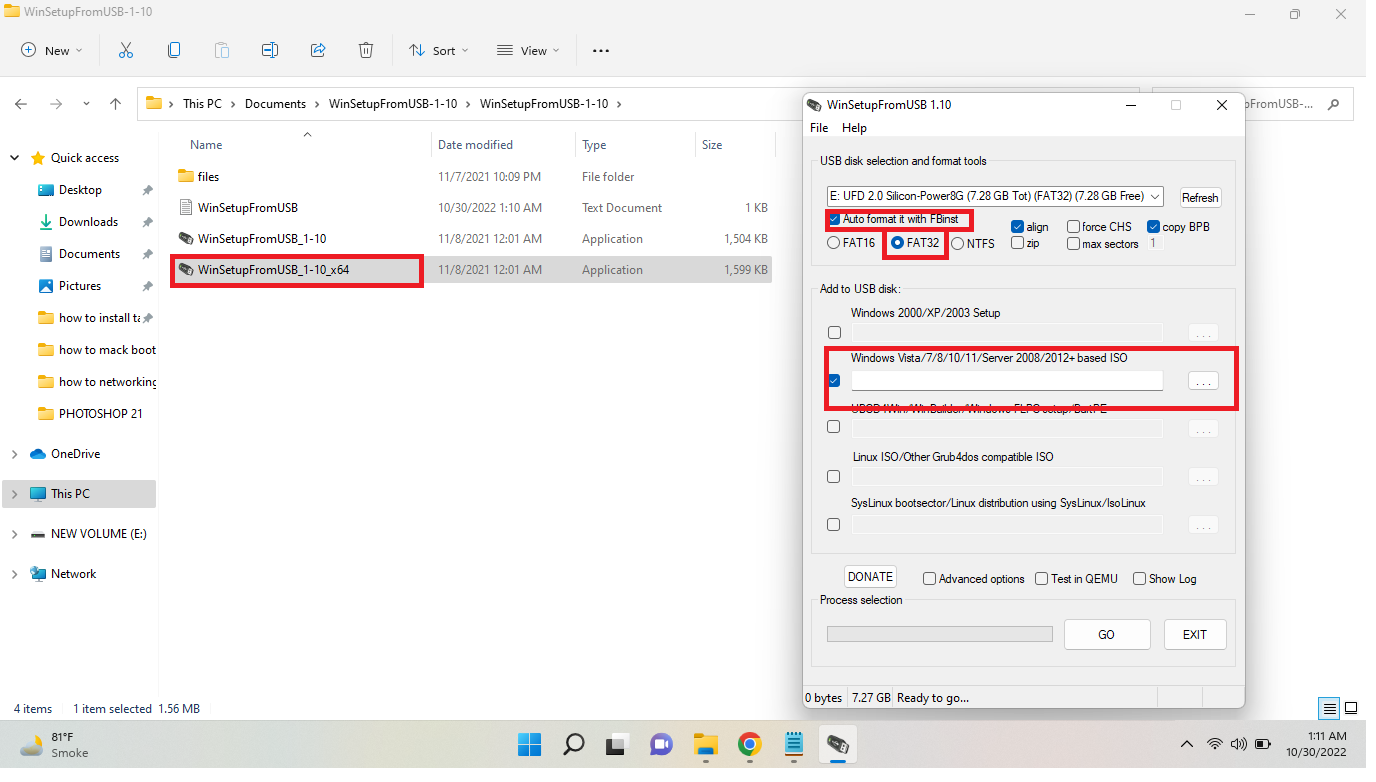
Task: Switch Explorer to details view icon
Action: 1329,709
